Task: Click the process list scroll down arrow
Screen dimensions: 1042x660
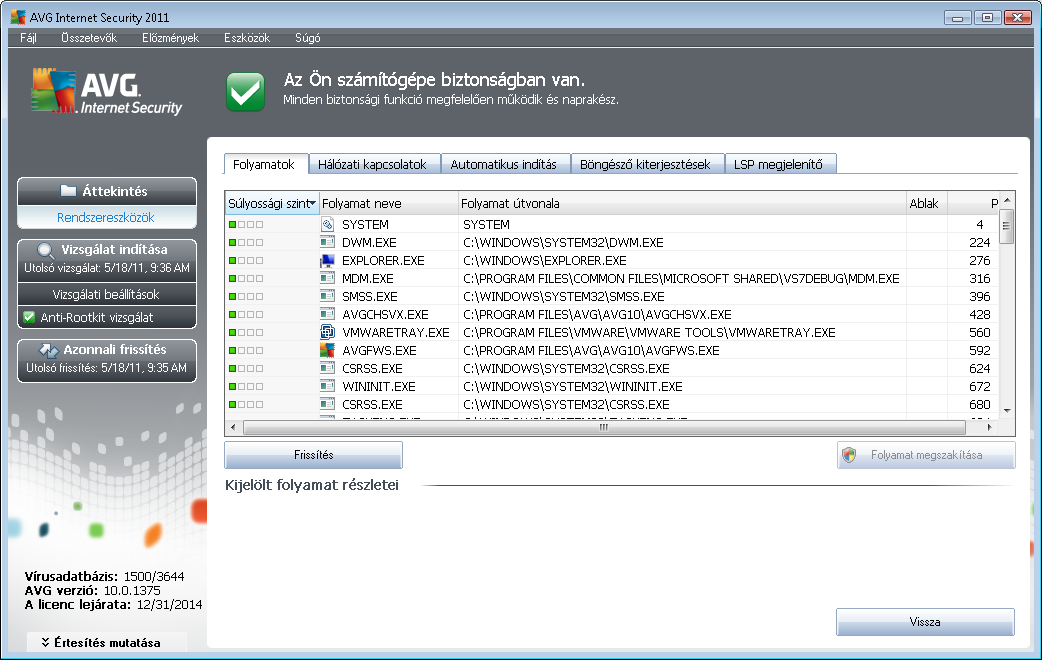Action: (1007, 411)
